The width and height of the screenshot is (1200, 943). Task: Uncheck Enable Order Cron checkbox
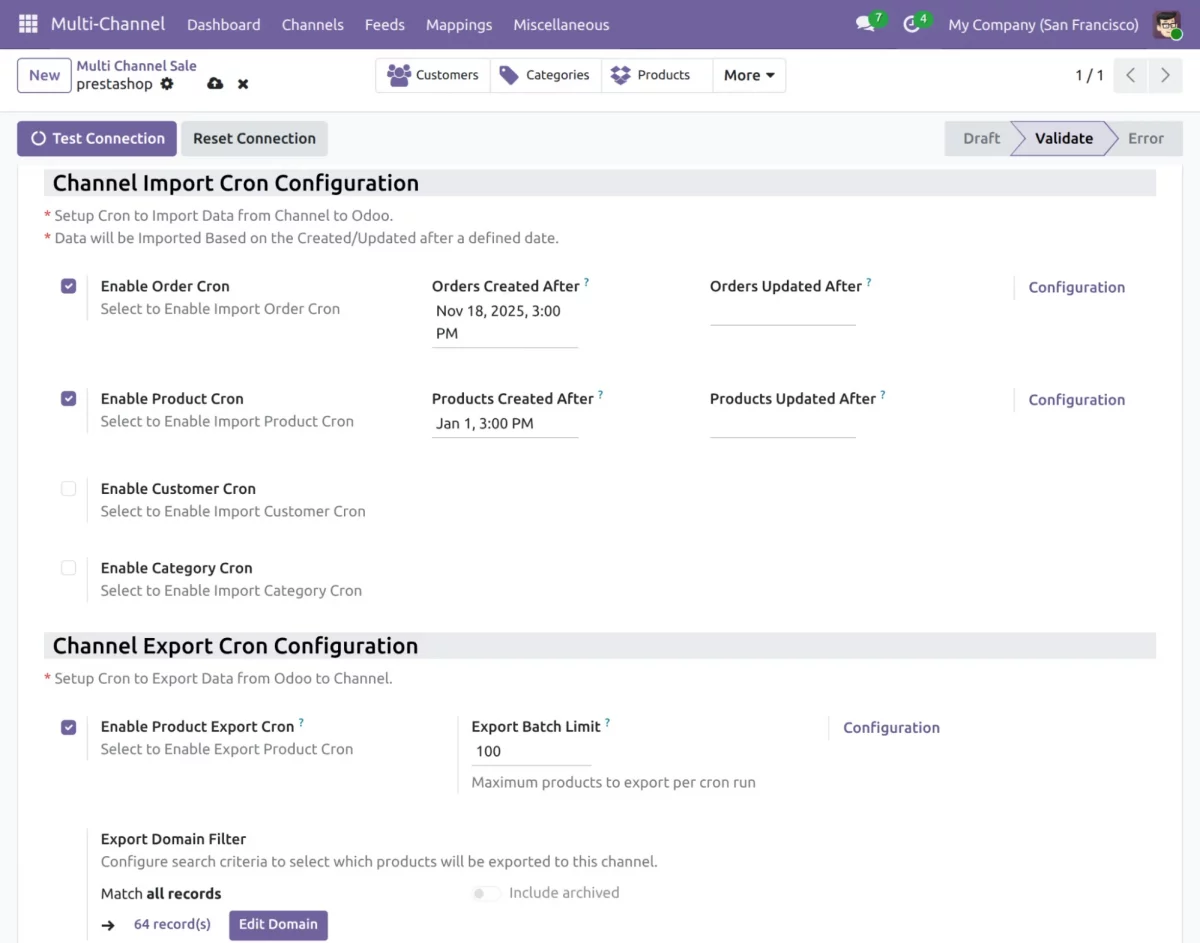68,286
